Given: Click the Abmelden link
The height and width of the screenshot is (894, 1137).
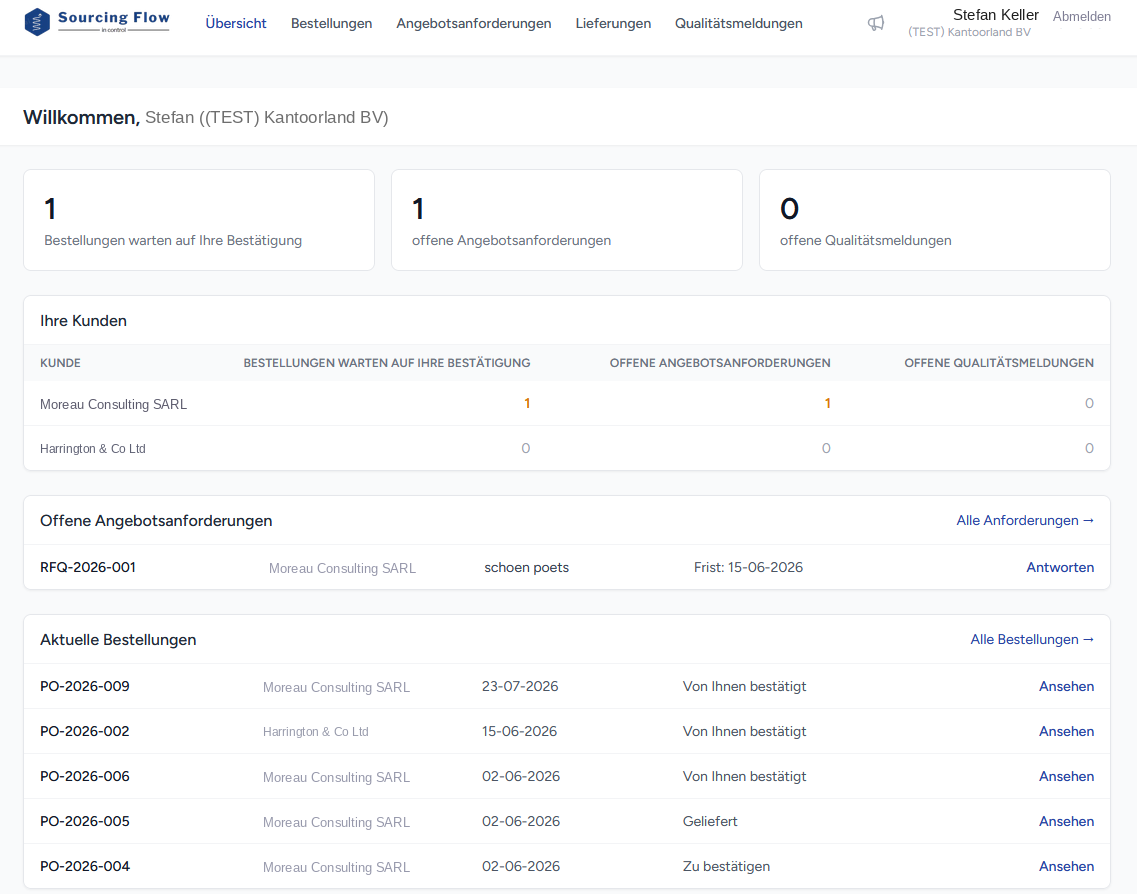Looking at the screenshot, I should [1082, 16].
